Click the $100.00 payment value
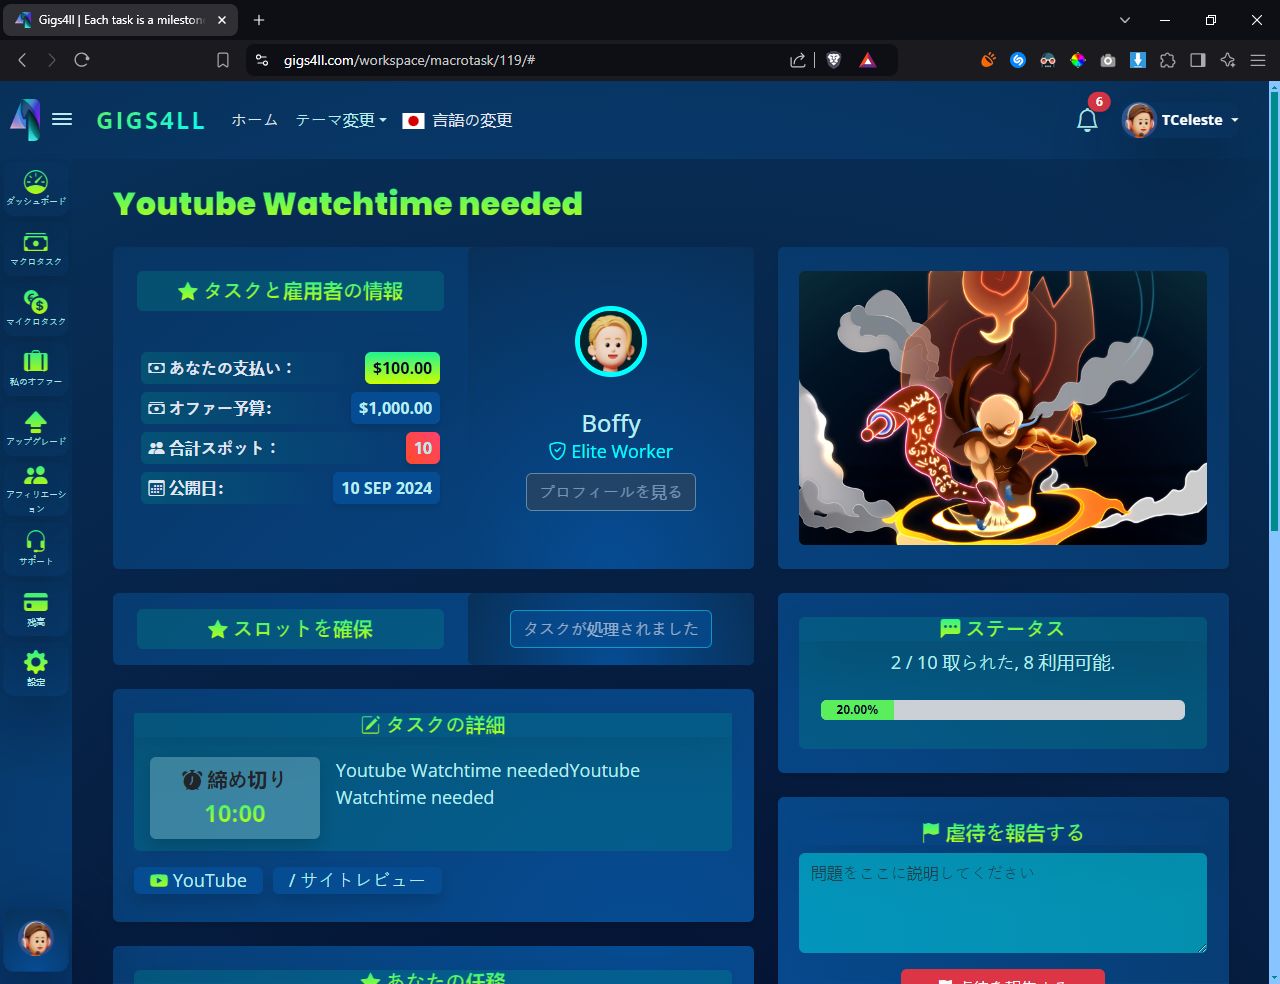Image resolution: width=1280 pixels, height=984 pixels. coord(402,368)
